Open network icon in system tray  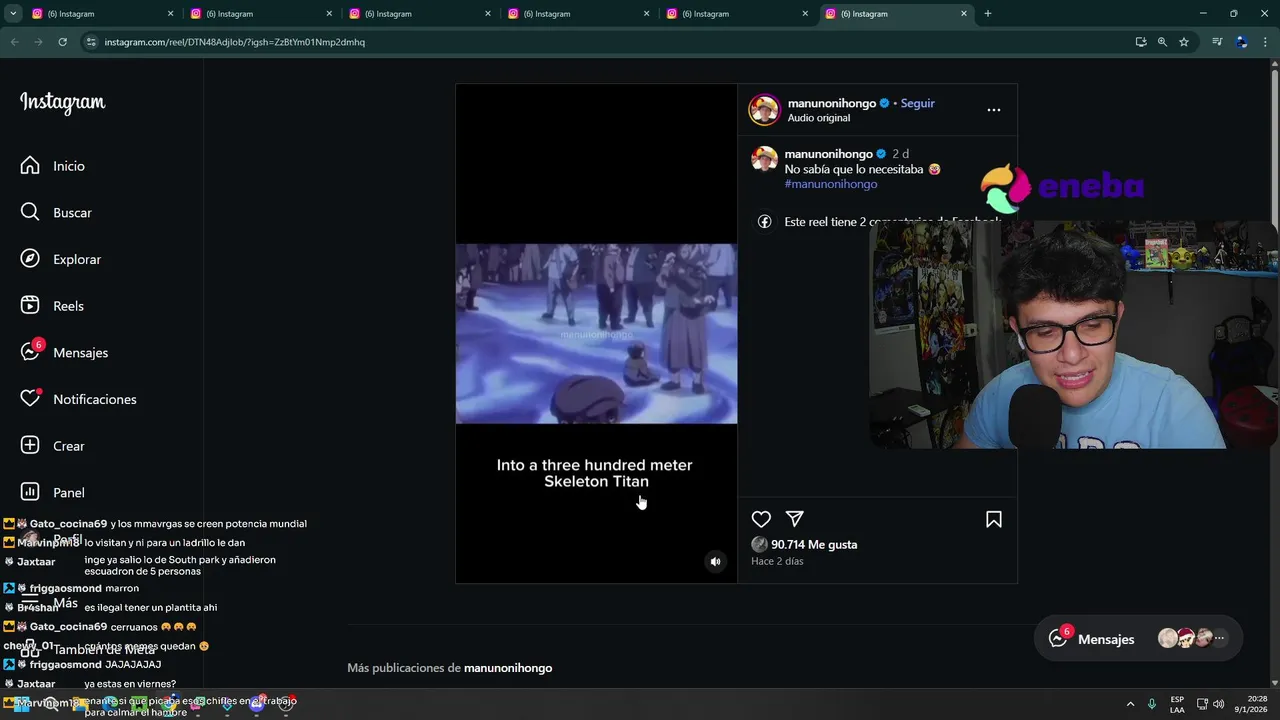1202,704
